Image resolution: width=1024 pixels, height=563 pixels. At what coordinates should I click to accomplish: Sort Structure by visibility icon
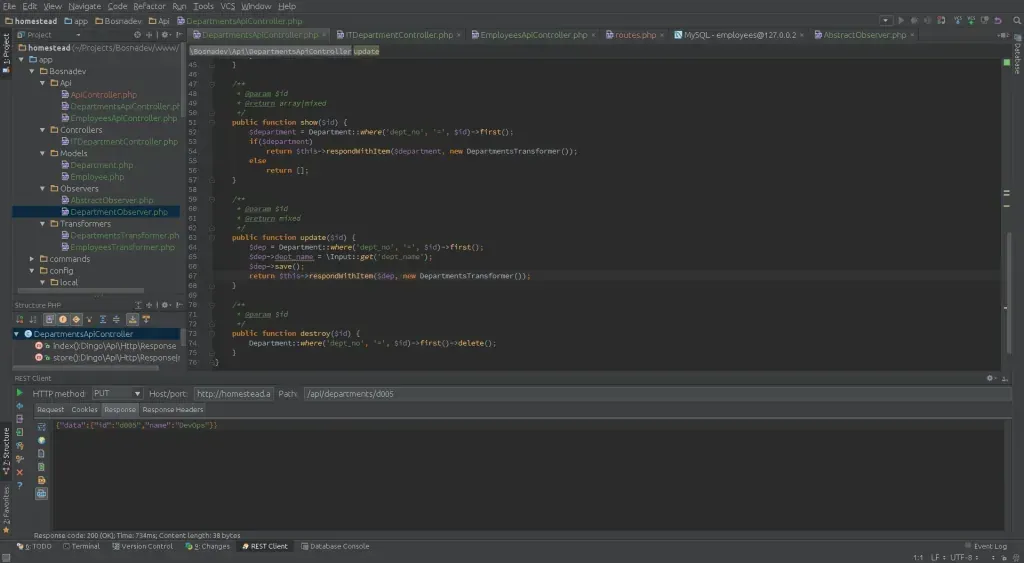(x=20, y=319)
